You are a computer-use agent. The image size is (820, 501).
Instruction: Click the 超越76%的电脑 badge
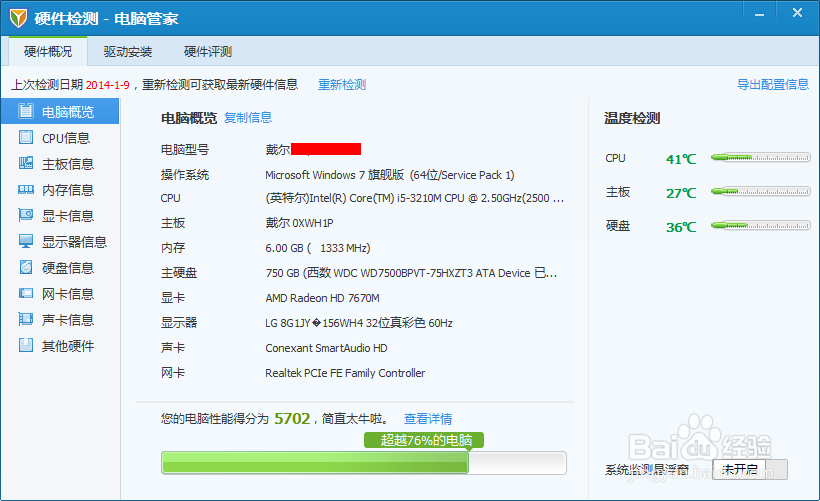point(424,440)
